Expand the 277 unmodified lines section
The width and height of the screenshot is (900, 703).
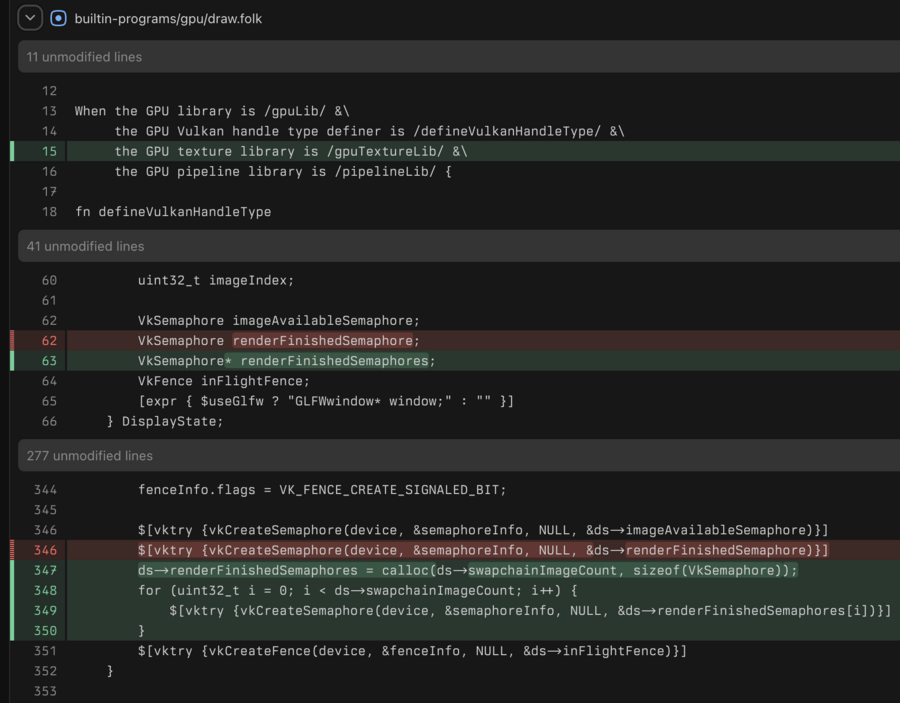(x=459, y=456)
